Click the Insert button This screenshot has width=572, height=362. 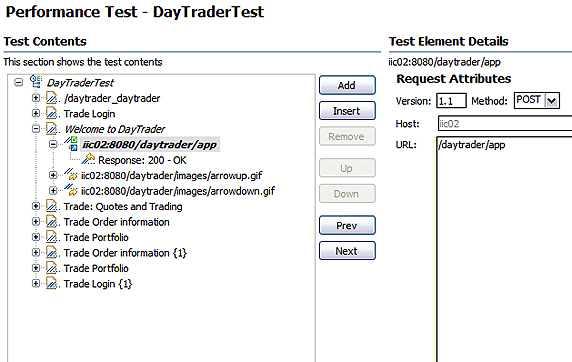[x=347, y=111]
